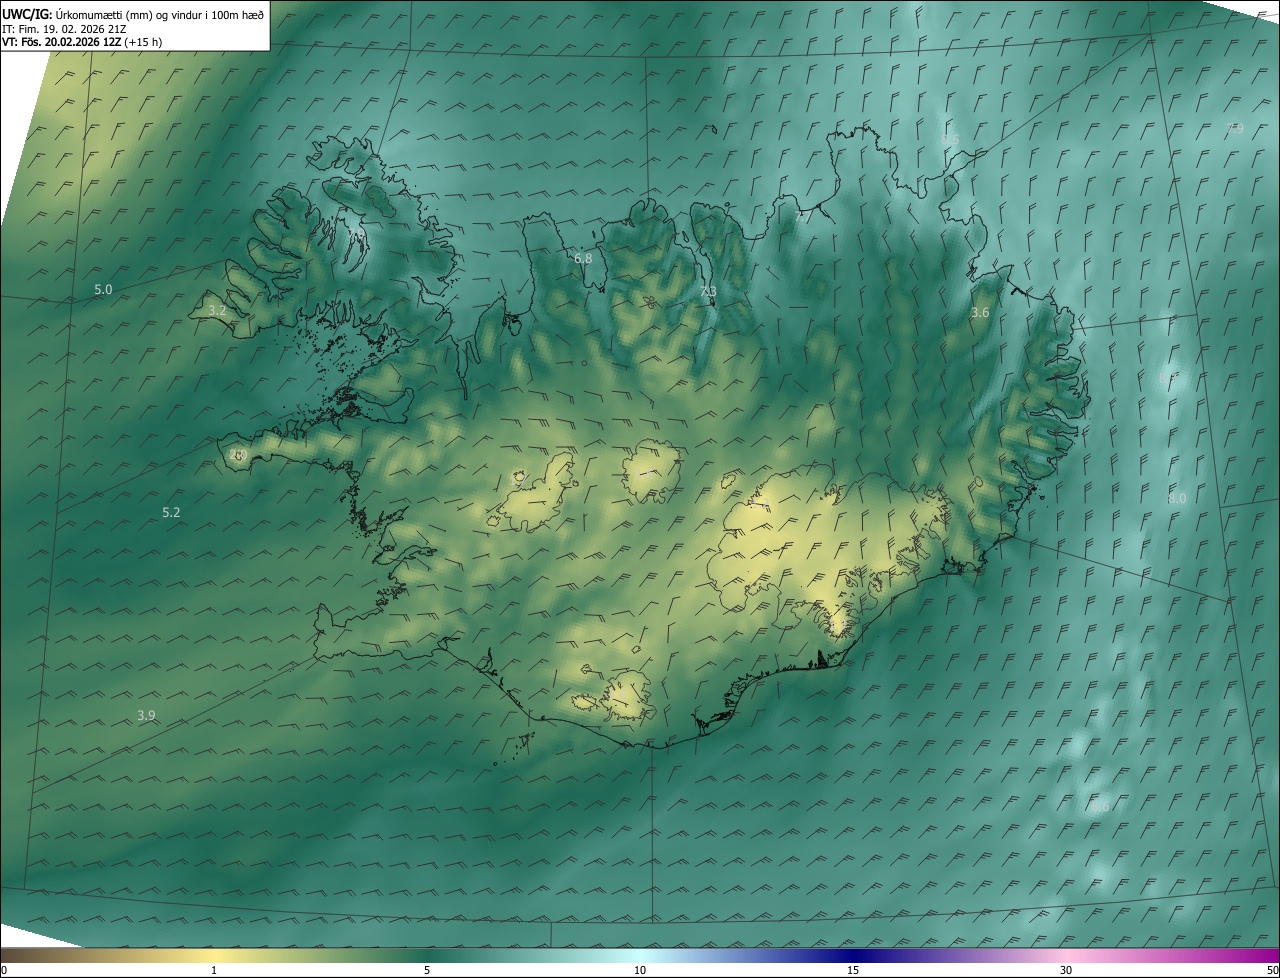The height and width of the screenshot is (978, 1280).
Task: Click the magenta end of the color scale
Action: tap(1262, 955)
